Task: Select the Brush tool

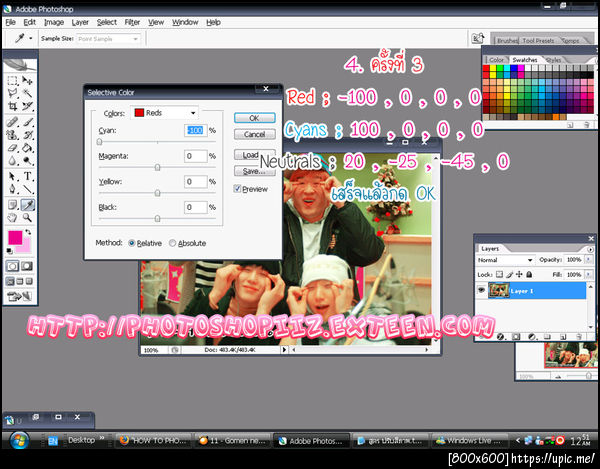Action: pyautogui.click(x=27, y=122)
